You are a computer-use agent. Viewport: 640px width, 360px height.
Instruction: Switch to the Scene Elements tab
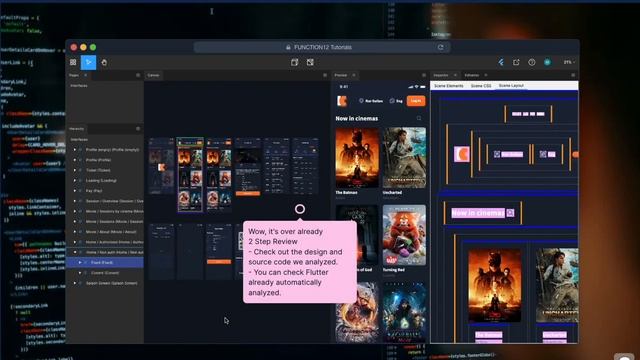tap(449, 86)
